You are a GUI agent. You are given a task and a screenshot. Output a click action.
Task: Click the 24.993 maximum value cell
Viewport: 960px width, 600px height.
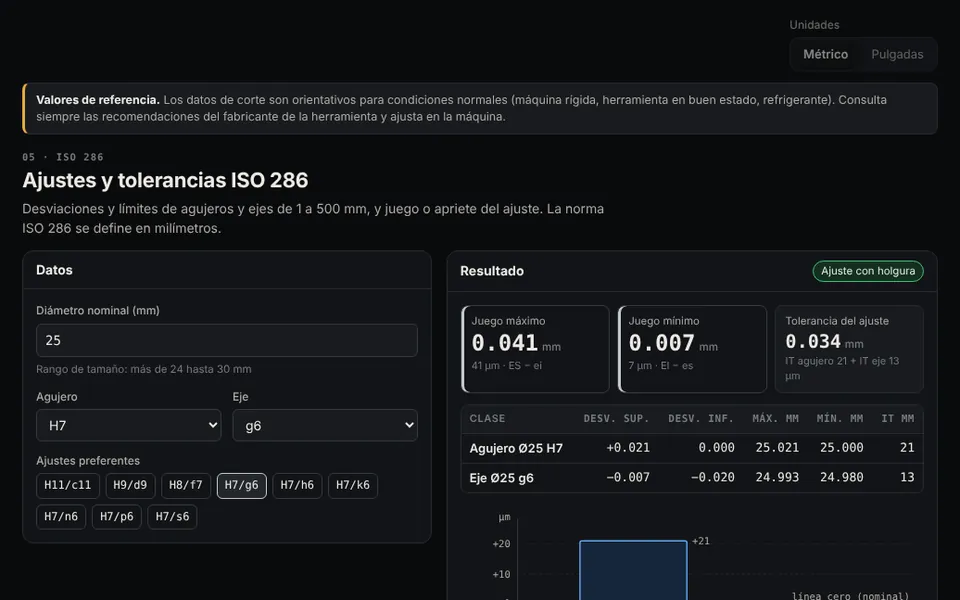coord(777,478)
